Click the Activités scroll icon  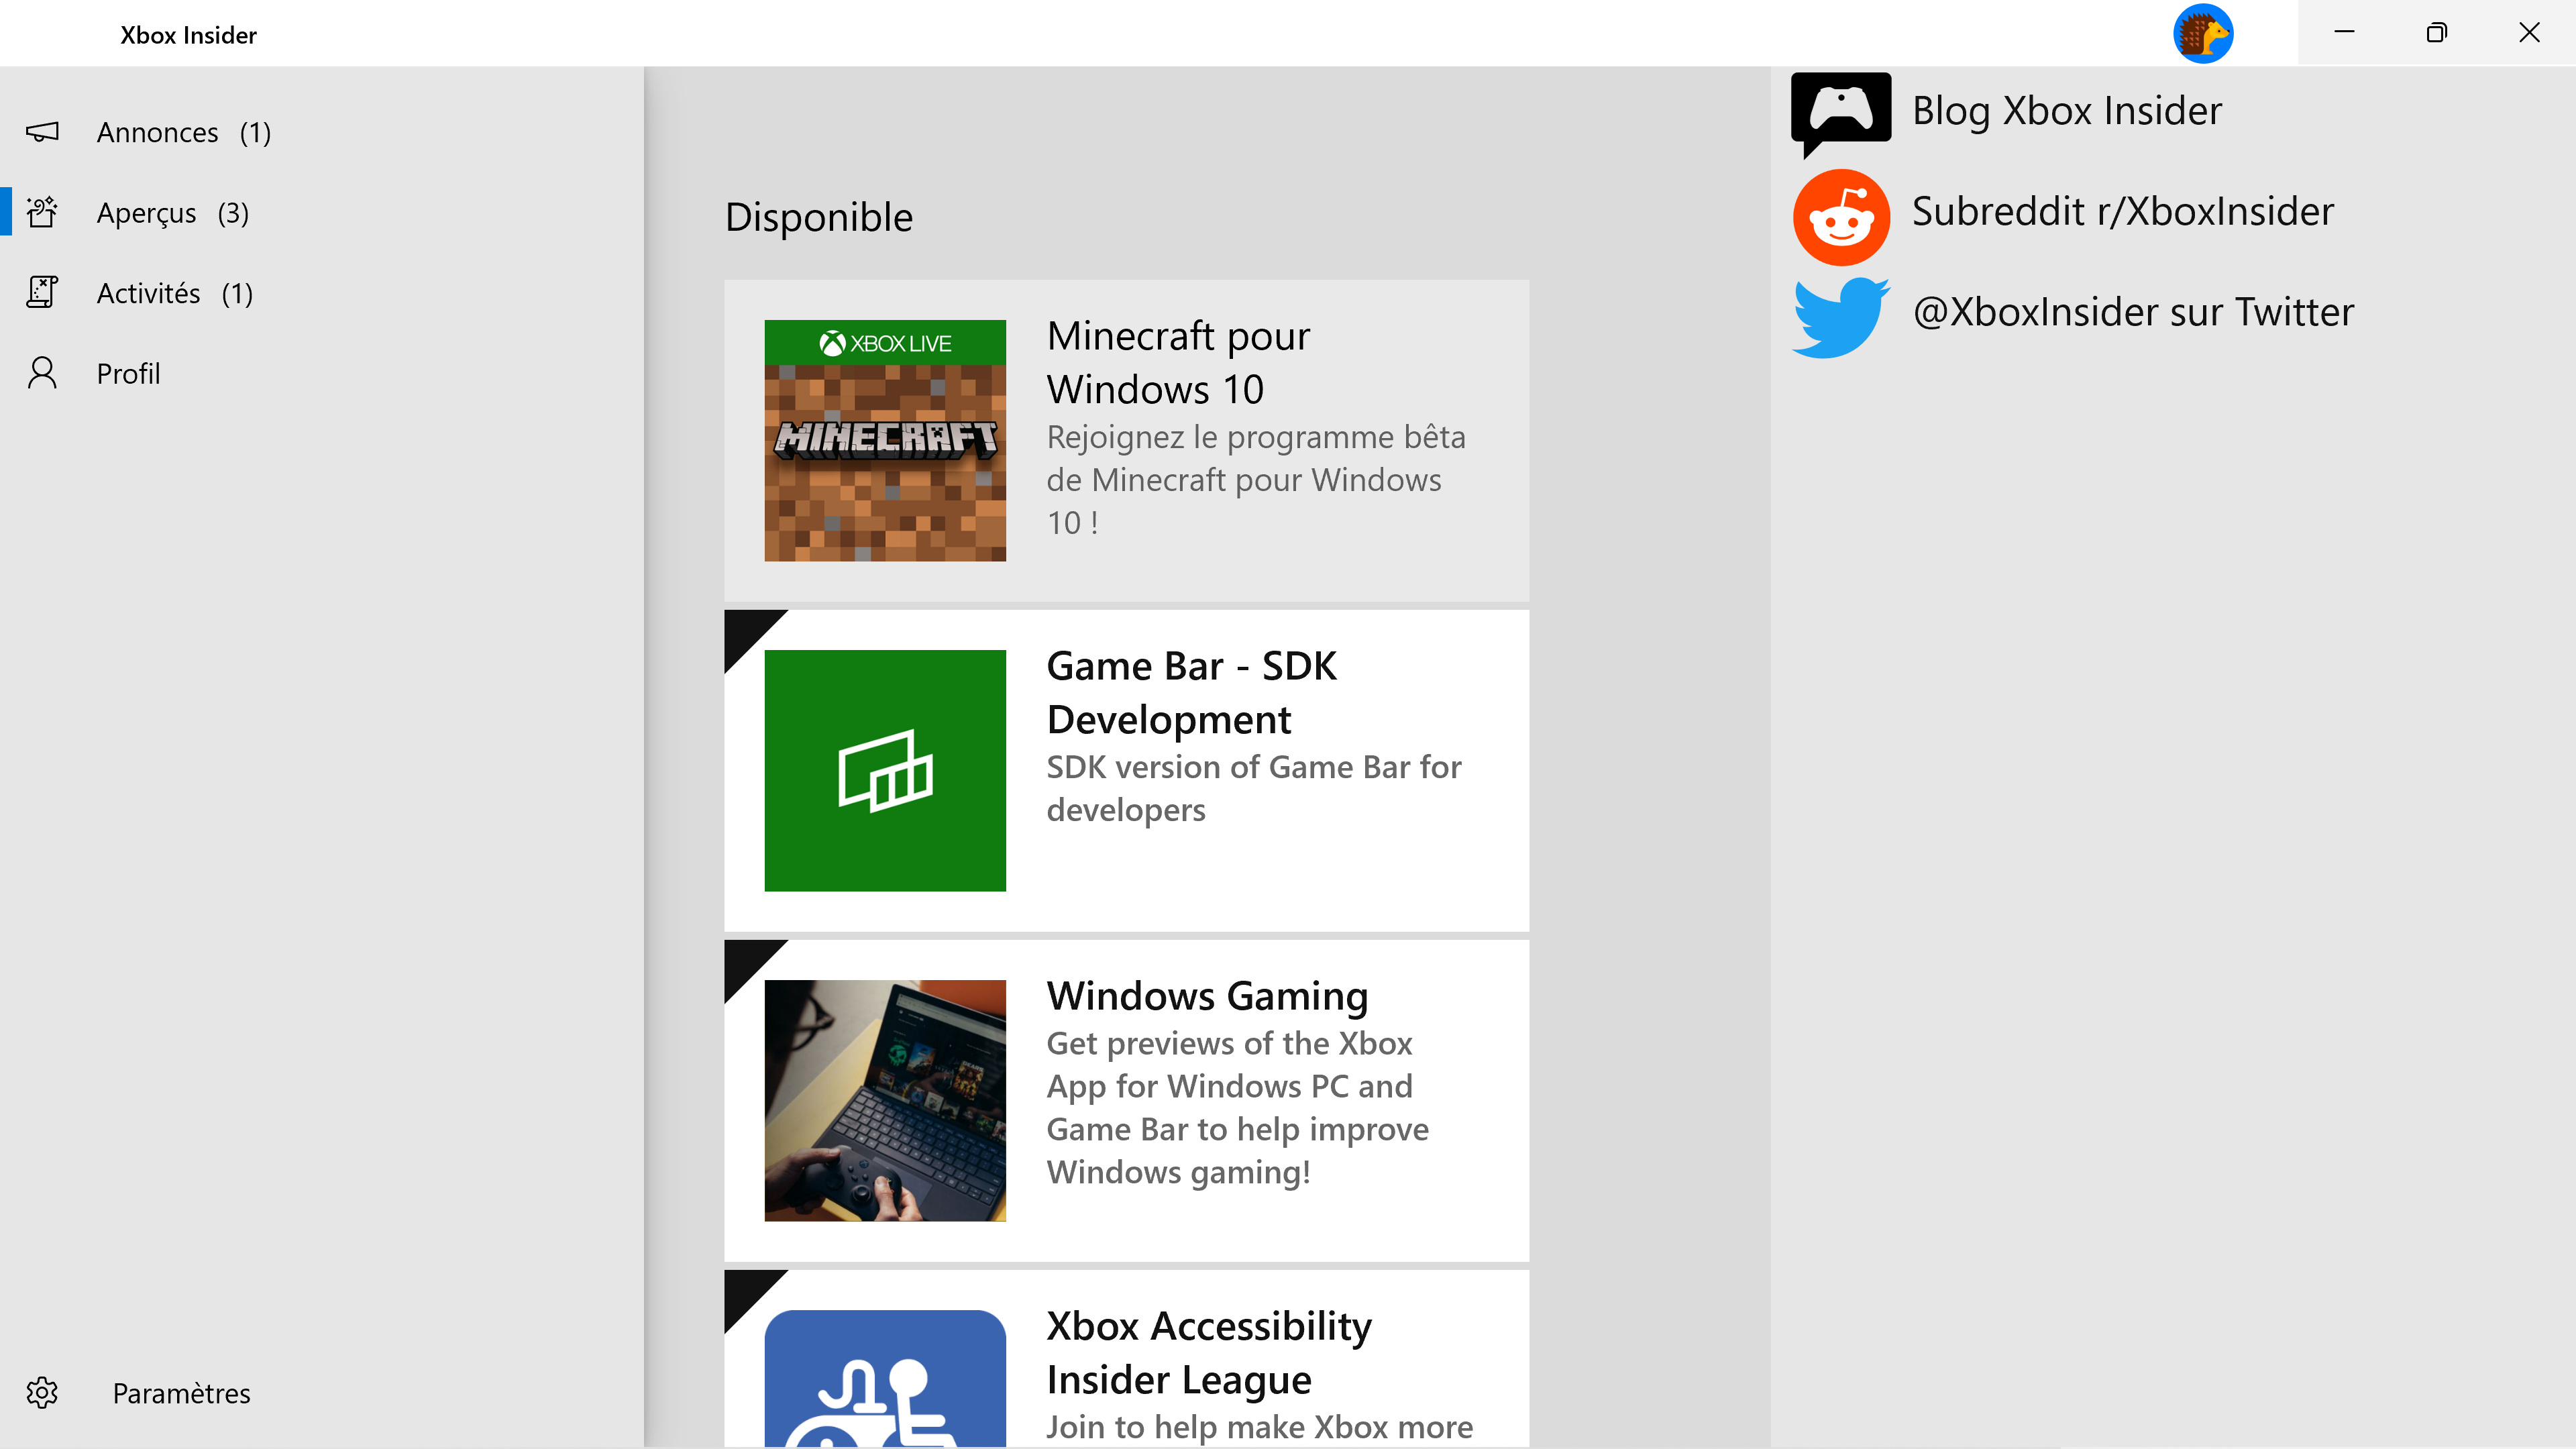42,292
